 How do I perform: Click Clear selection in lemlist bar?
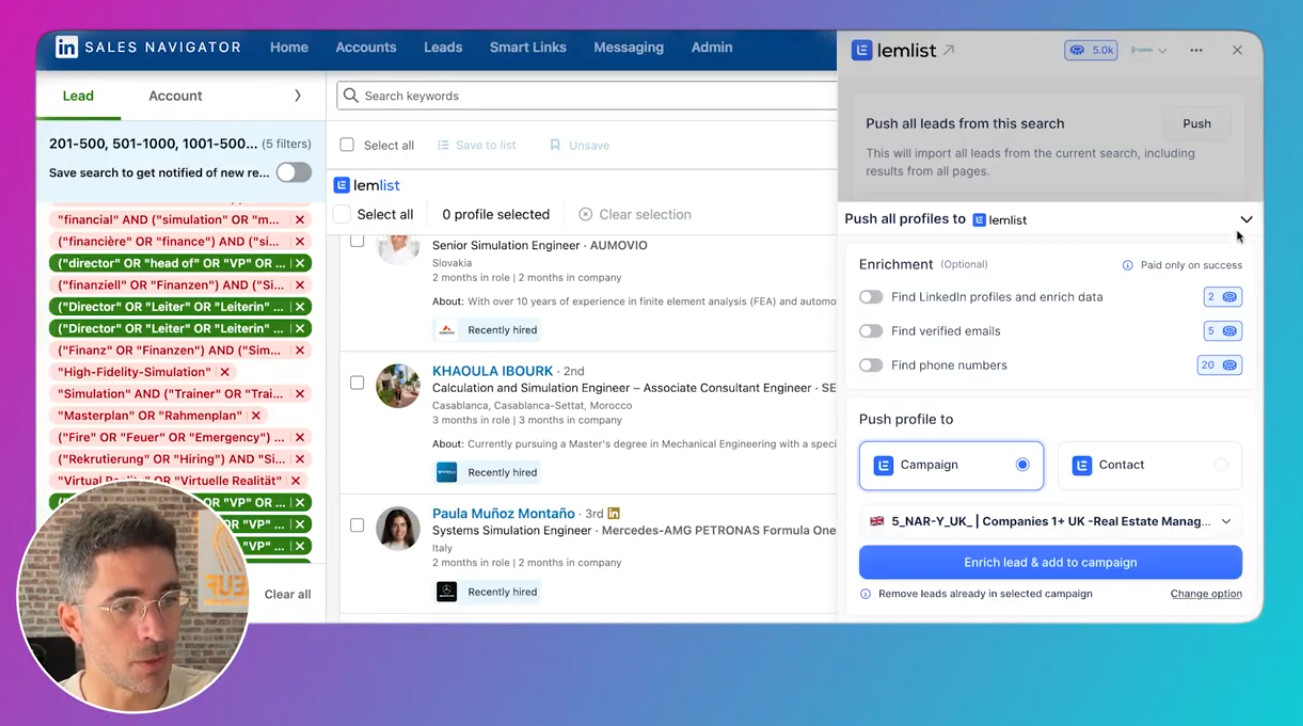click(x=635, y=214)
